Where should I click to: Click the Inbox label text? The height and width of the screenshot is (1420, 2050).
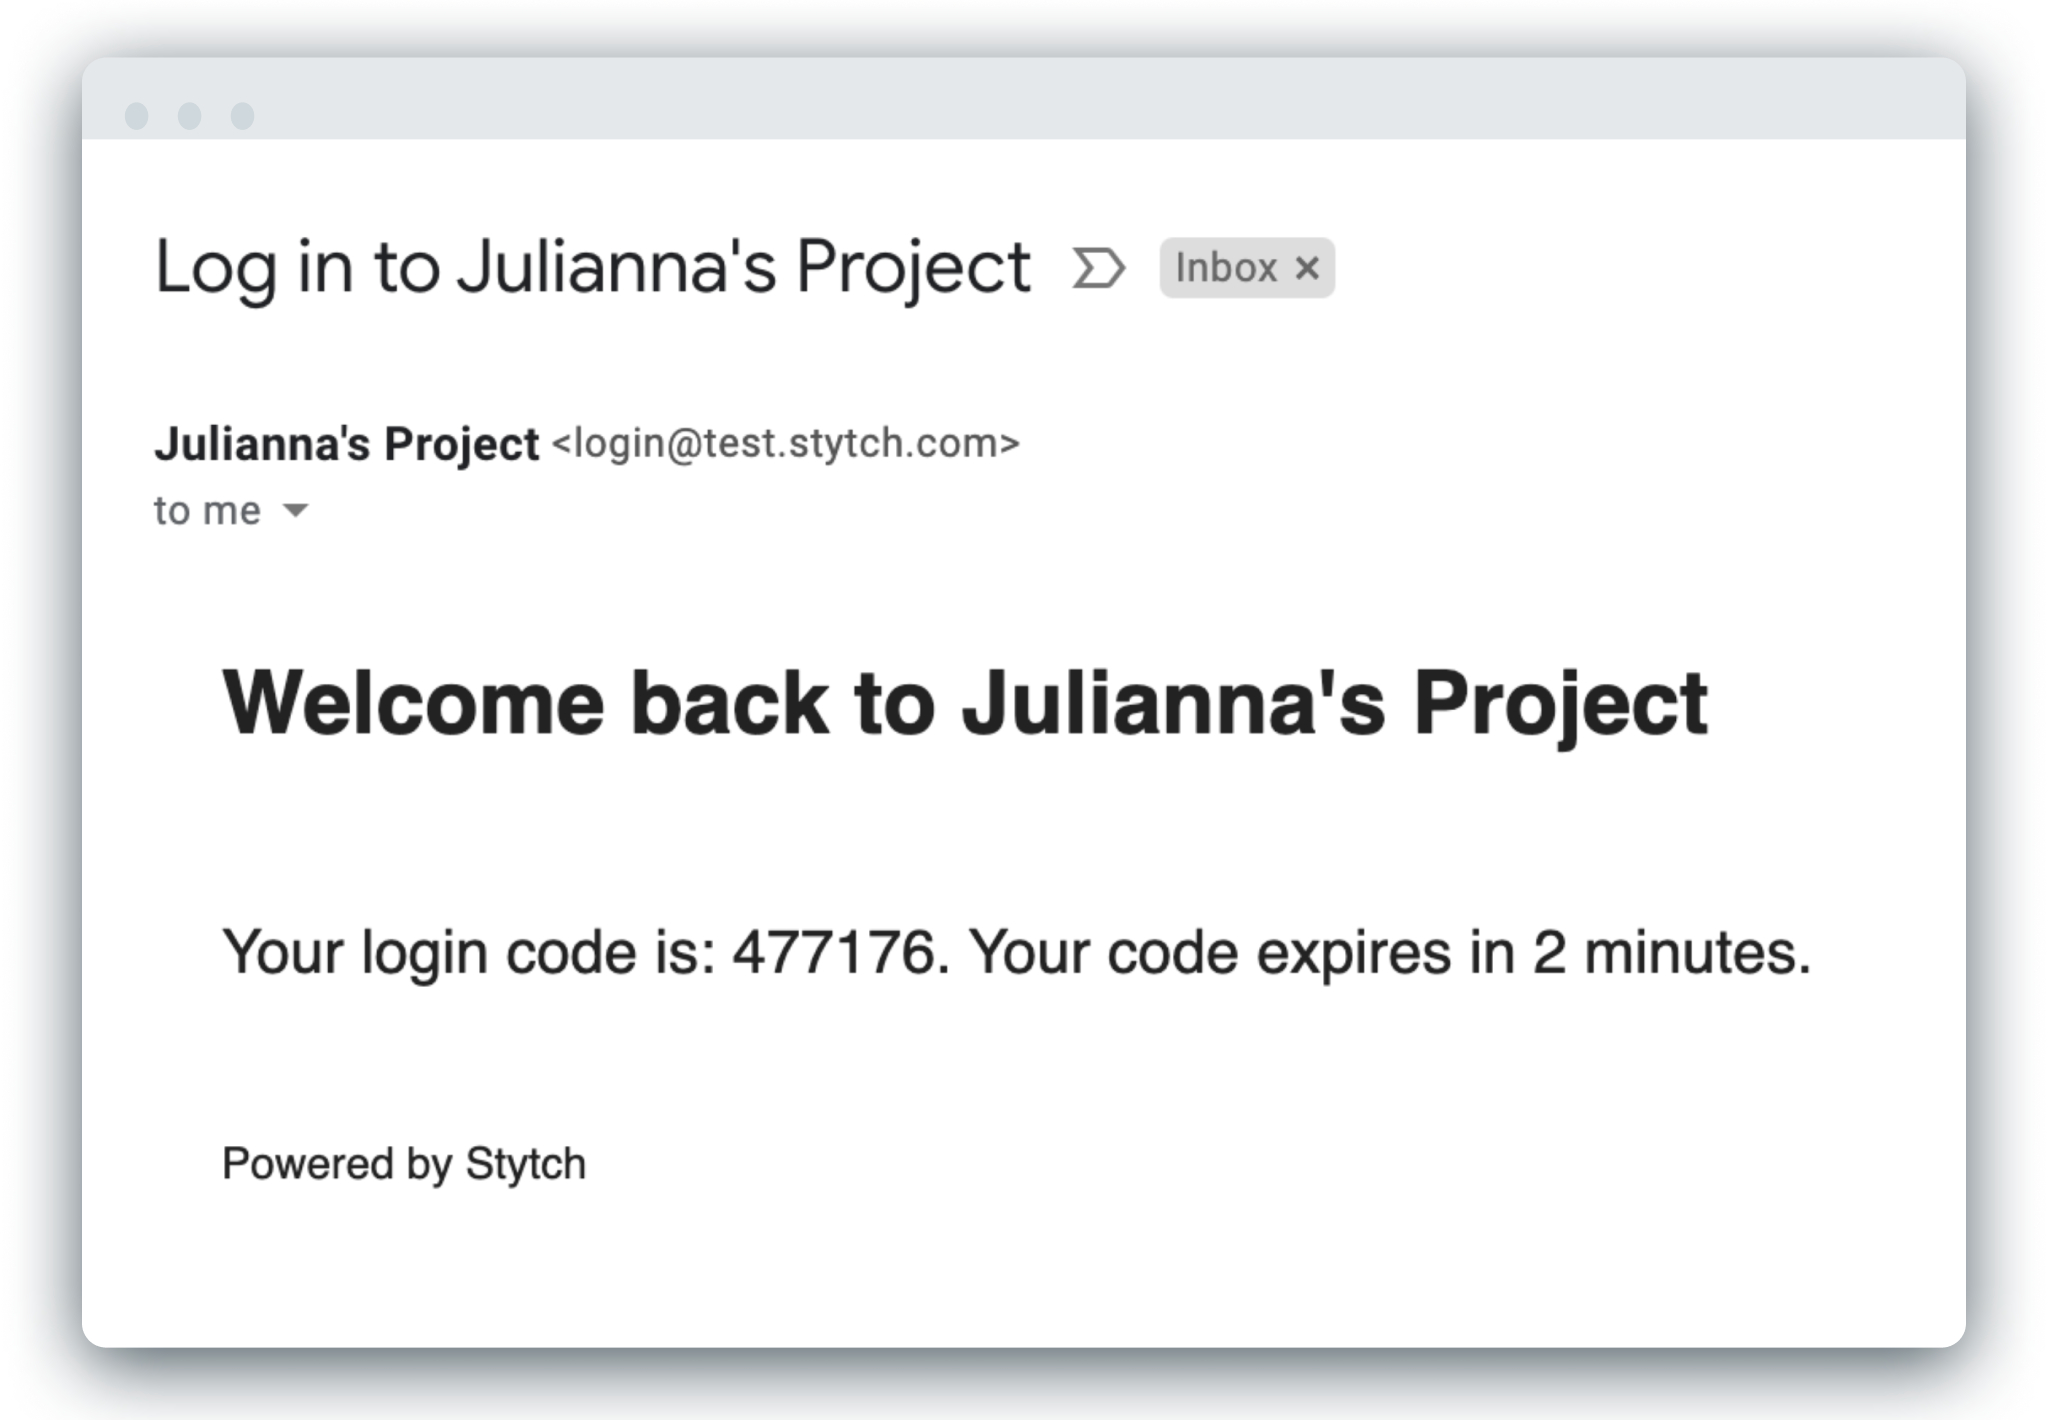[x=1226, y=268]
